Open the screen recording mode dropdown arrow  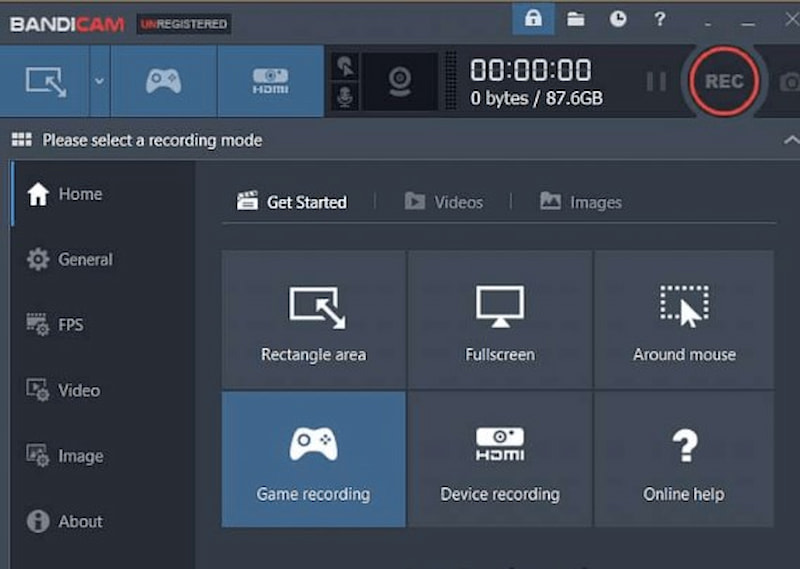pos(99,81)
